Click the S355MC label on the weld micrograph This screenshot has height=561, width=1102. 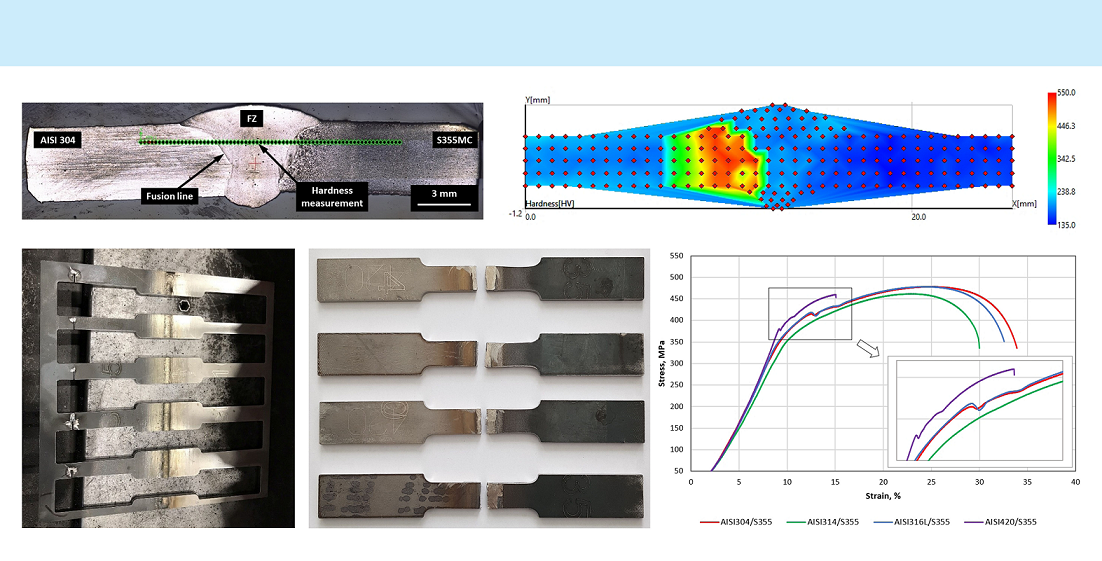[x=453, y=140]
